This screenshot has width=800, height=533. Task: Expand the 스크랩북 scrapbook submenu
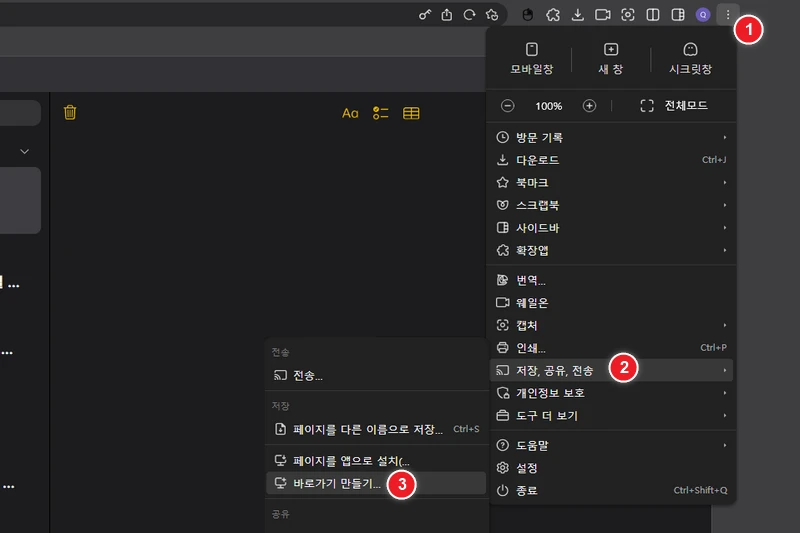click(x=611, y=205)
